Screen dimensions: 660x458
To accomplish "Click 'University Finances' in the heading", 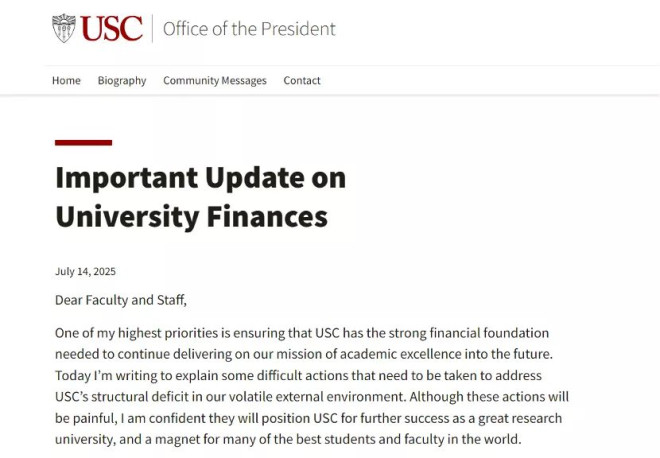I will (191, 216).
